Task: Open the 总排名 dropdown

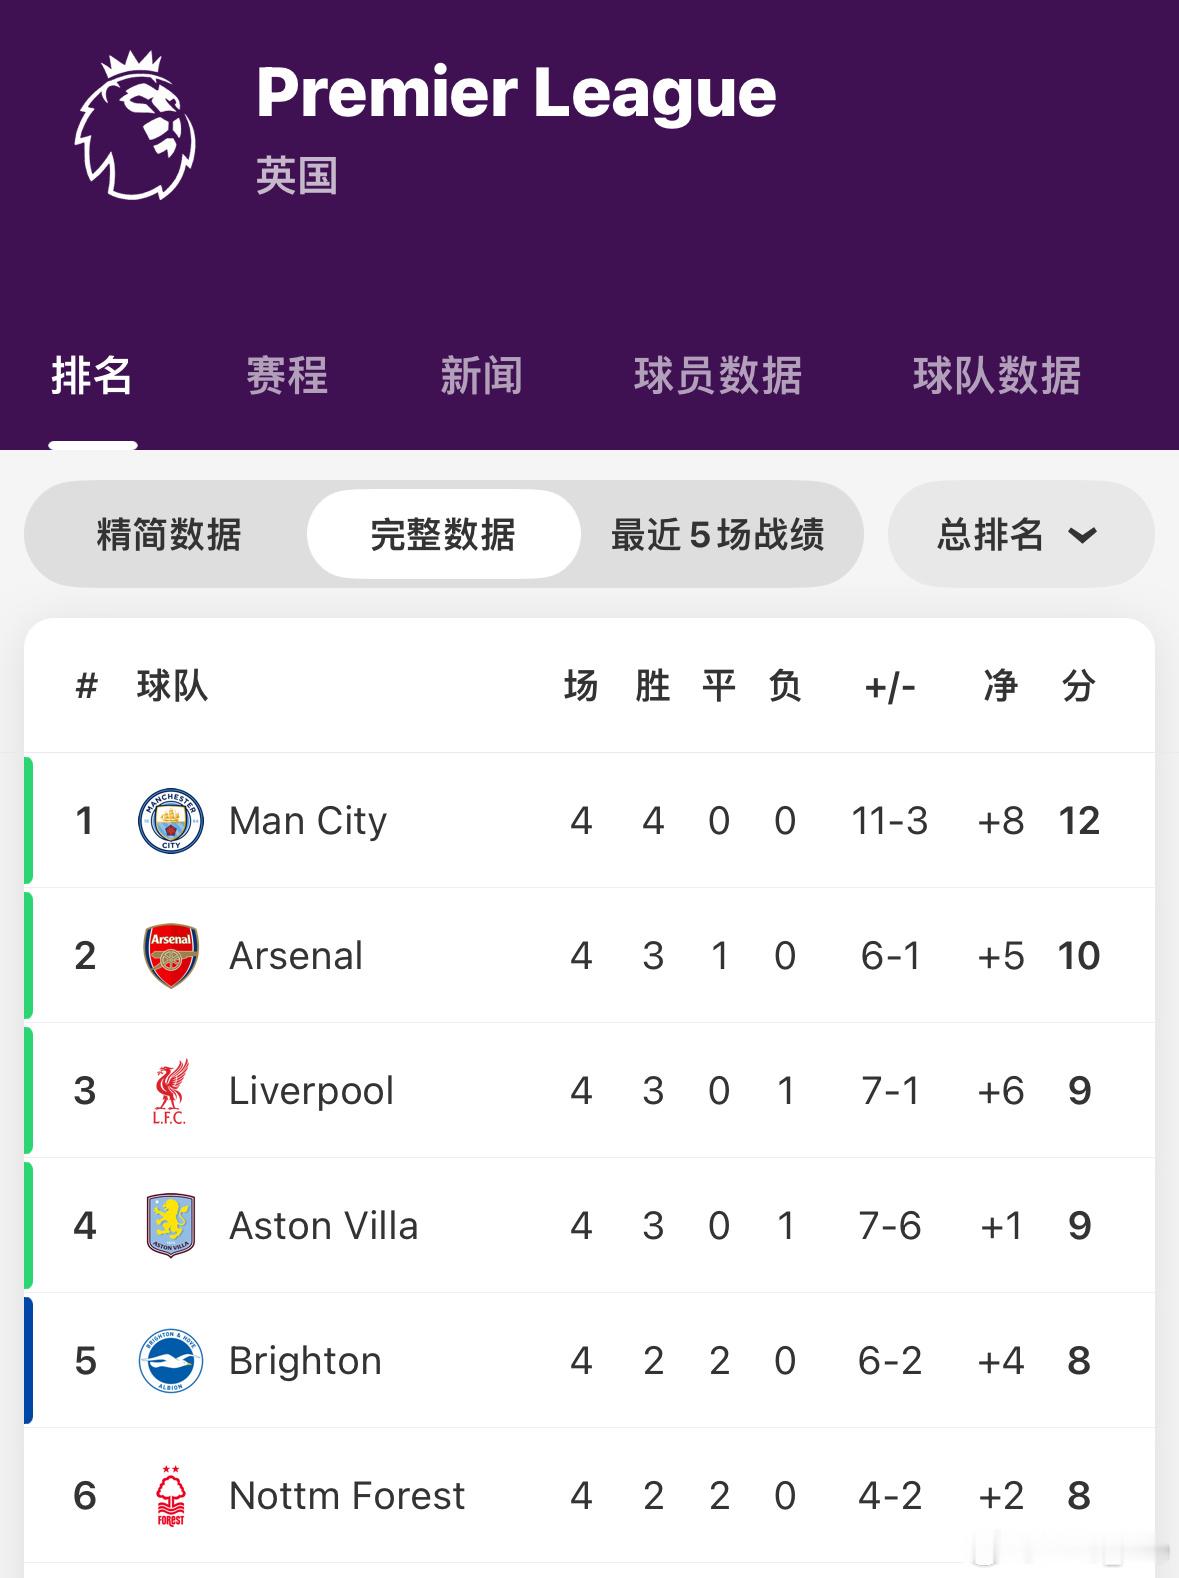Action: click(1021, 535)
